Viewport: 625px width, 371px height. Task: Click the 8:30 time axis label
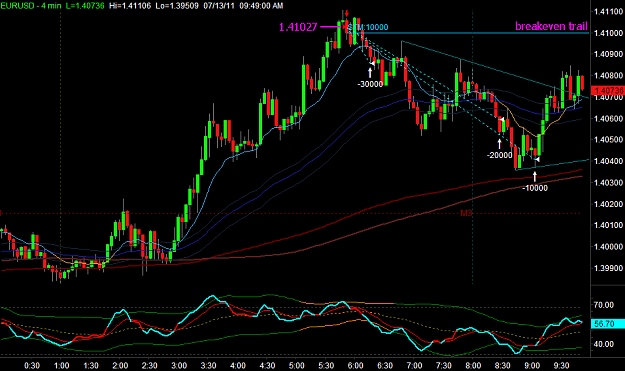point(503,365)
